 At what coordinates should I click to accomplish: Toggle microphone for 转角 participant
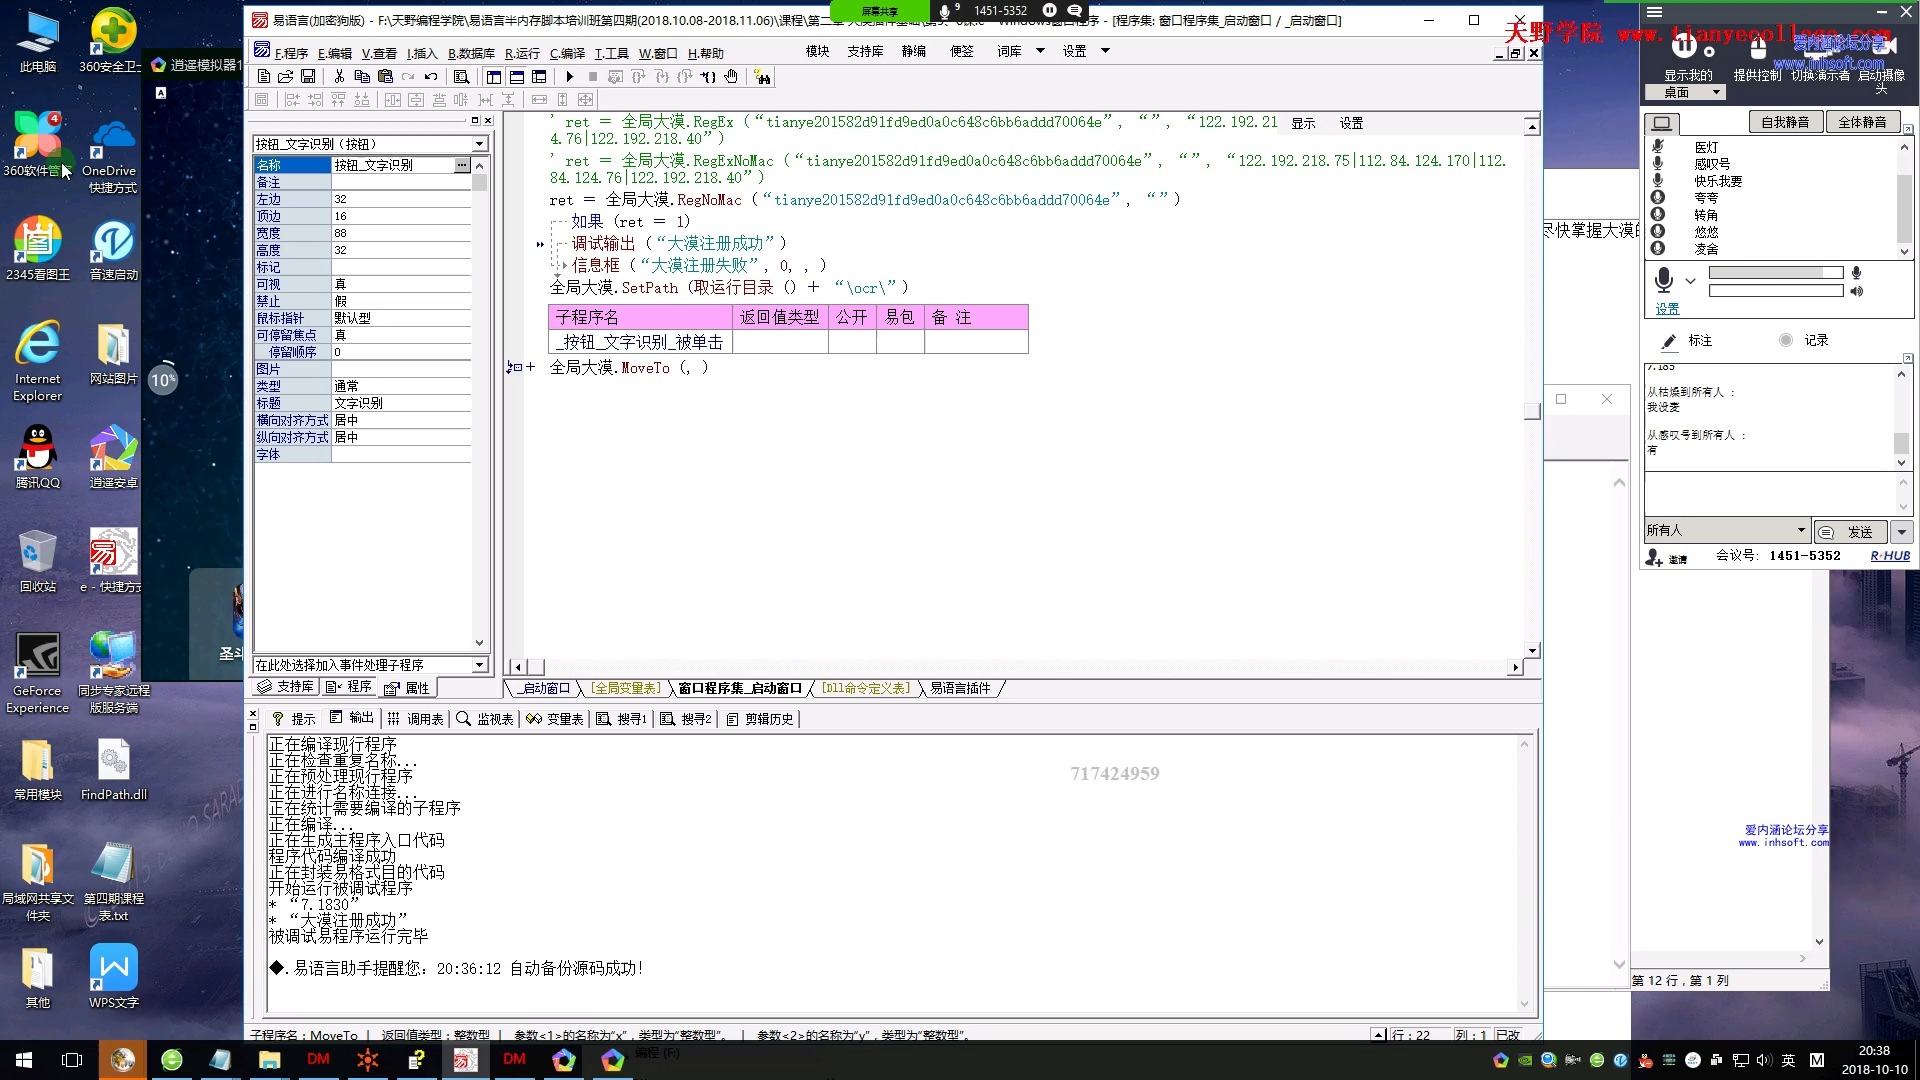(1657, 214)
